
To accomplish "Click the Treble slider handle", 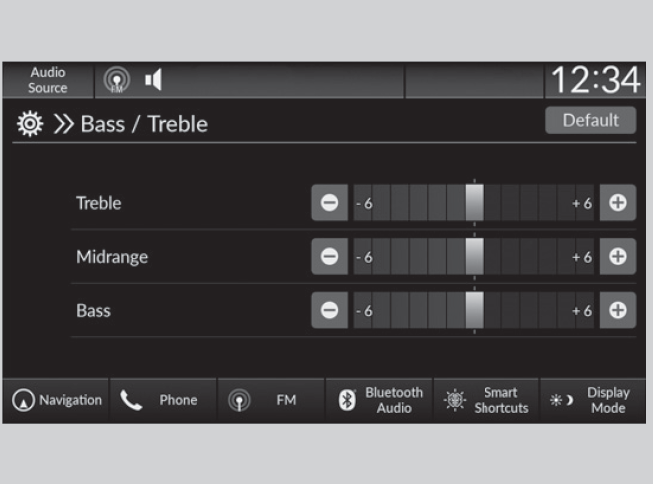I will point(474,203).
